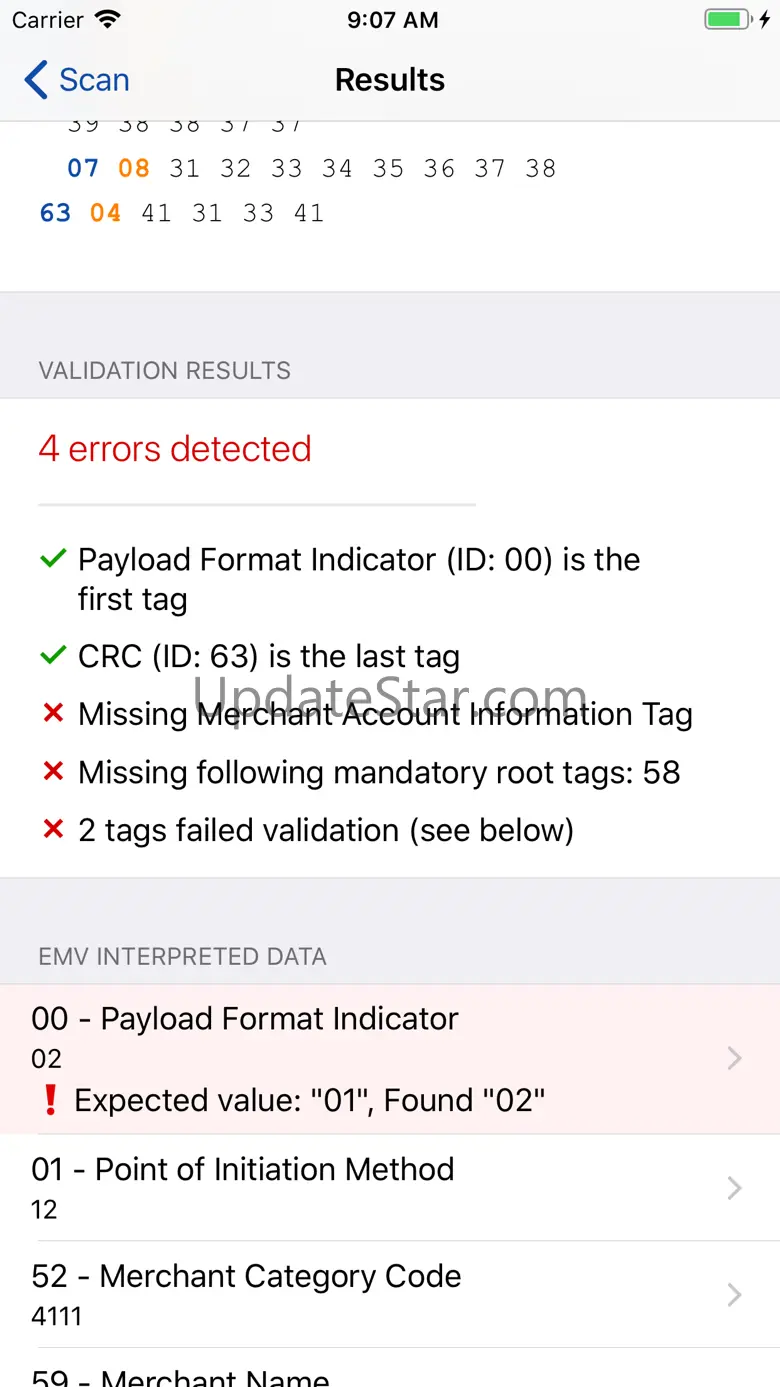This screenshot has height=1387, width=780.
Task: Tap red X for Missing Merchant Account
Action: coord(53,714)
